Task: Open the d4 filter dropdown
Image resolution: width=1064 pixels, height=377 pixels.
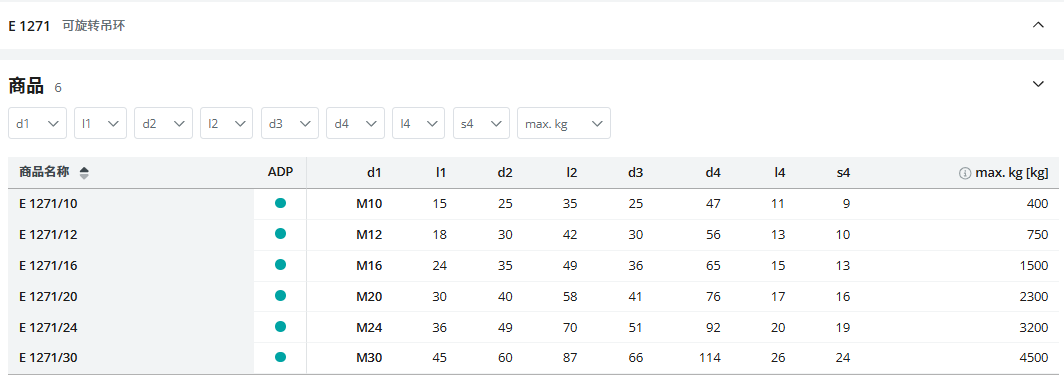Action: coord(356,123)
